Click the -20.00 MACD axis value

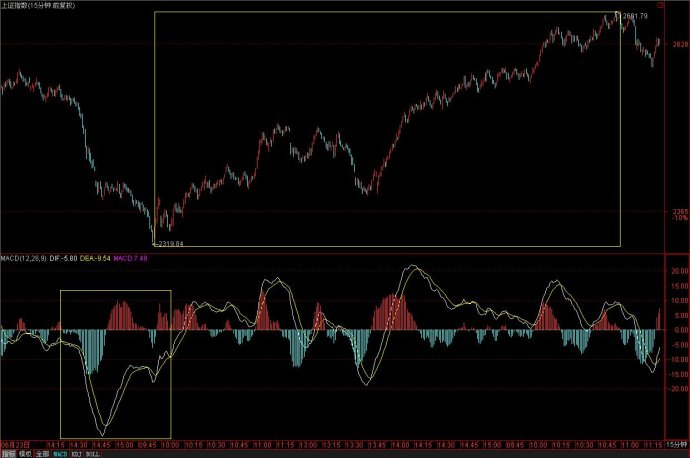pos(679,389)
